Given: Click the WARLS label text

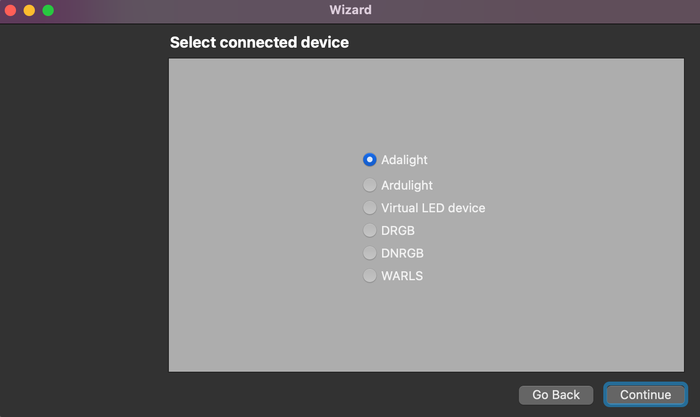Looking at the screenshot, I should pos(402,275).
